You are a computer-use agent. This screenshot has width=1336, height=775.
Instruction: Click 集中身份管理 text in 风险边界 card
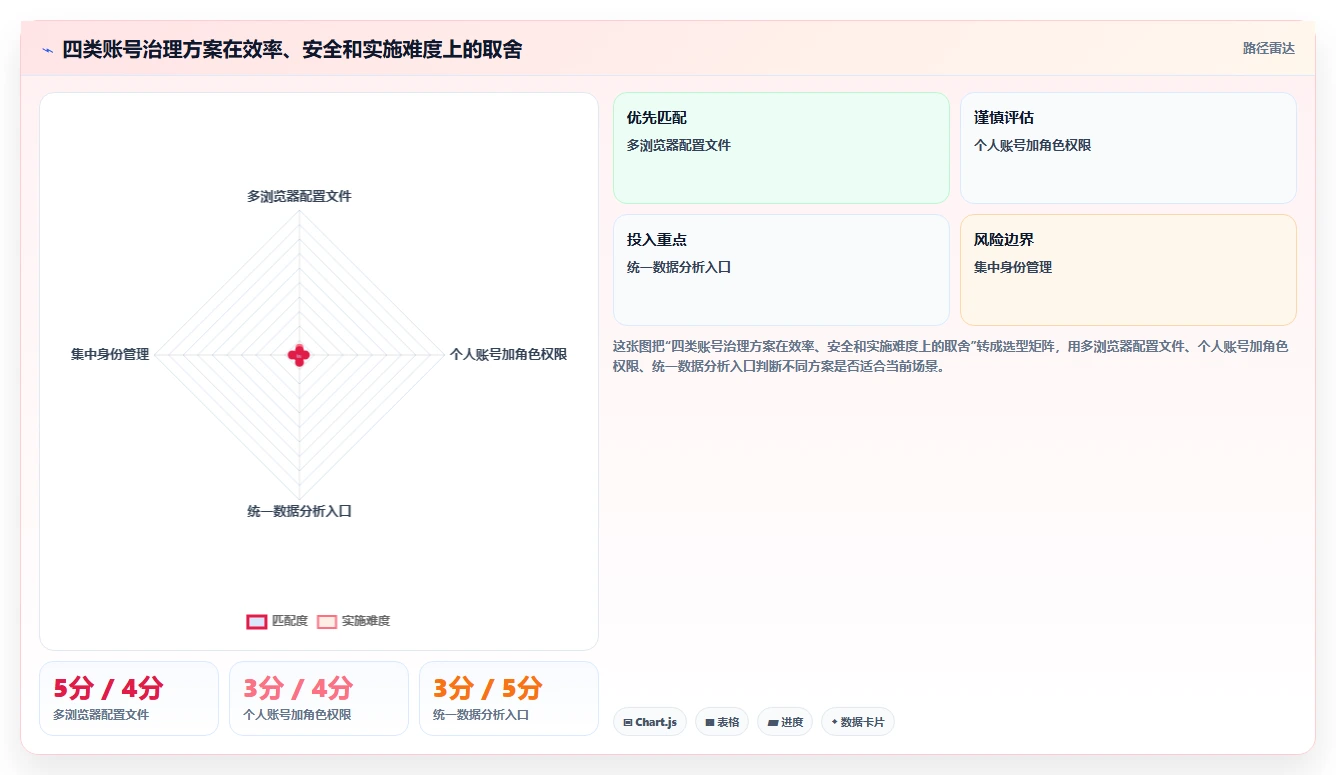coord(1013,267)
